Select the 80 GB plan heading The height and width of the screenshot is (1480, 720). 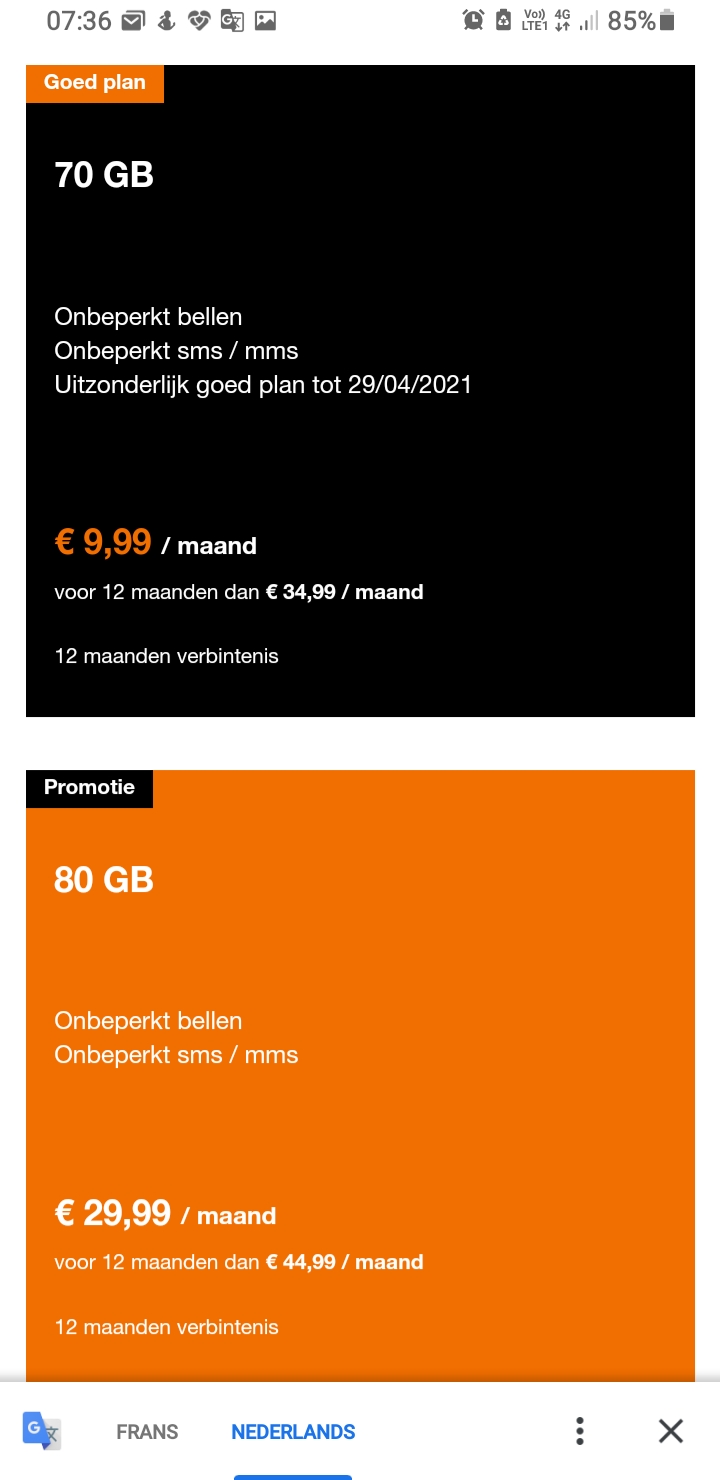pyautogui.click(x=104, y=880)
